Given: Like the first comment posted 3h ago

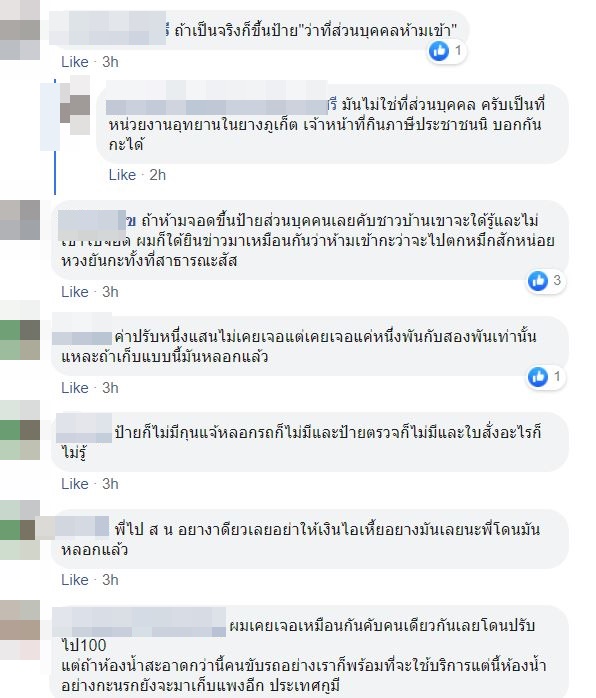Looking at the screenshot, I should tap(75, 62).
